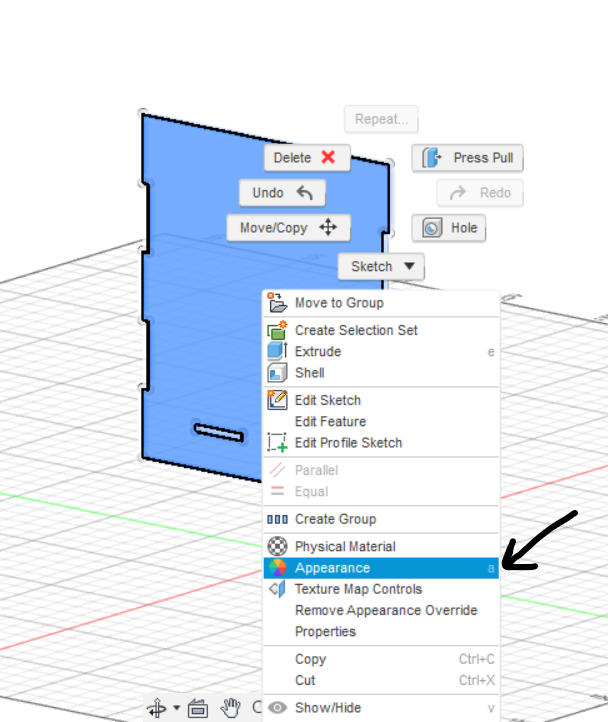Click the Move/Copy cross-arrows icon
The image size is (608, 722).
(x=328, y=227)
